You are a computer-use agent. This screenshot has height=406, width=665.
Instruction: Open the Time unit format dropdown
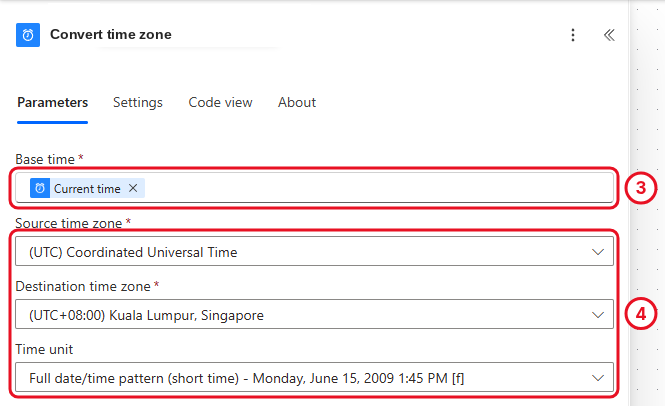314,377
